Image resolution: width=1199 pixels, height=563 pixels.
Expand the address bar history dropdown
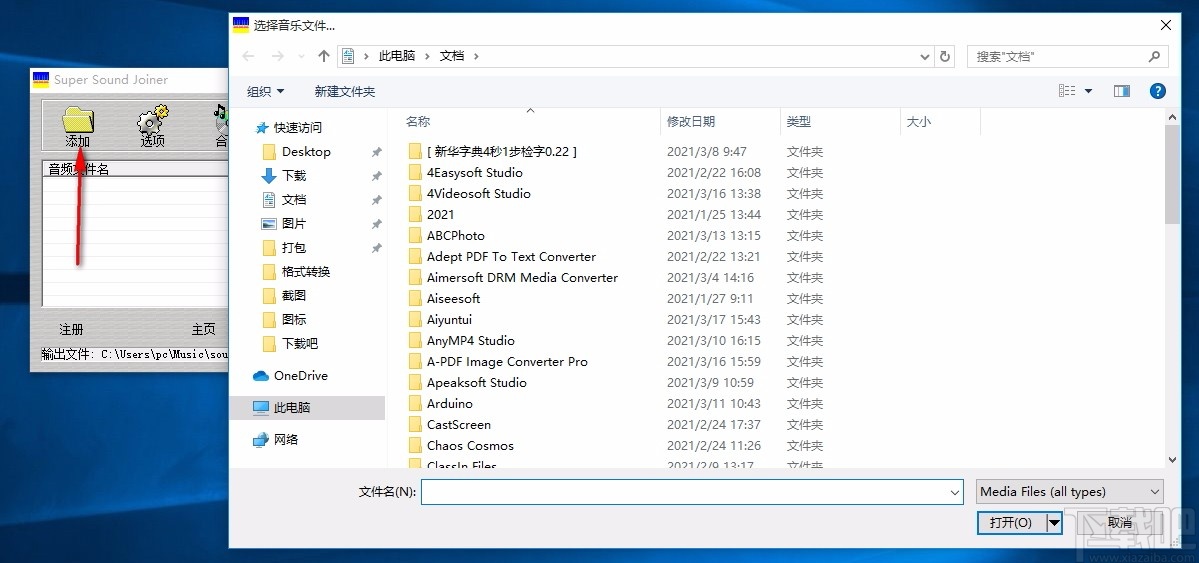point(924,57)
